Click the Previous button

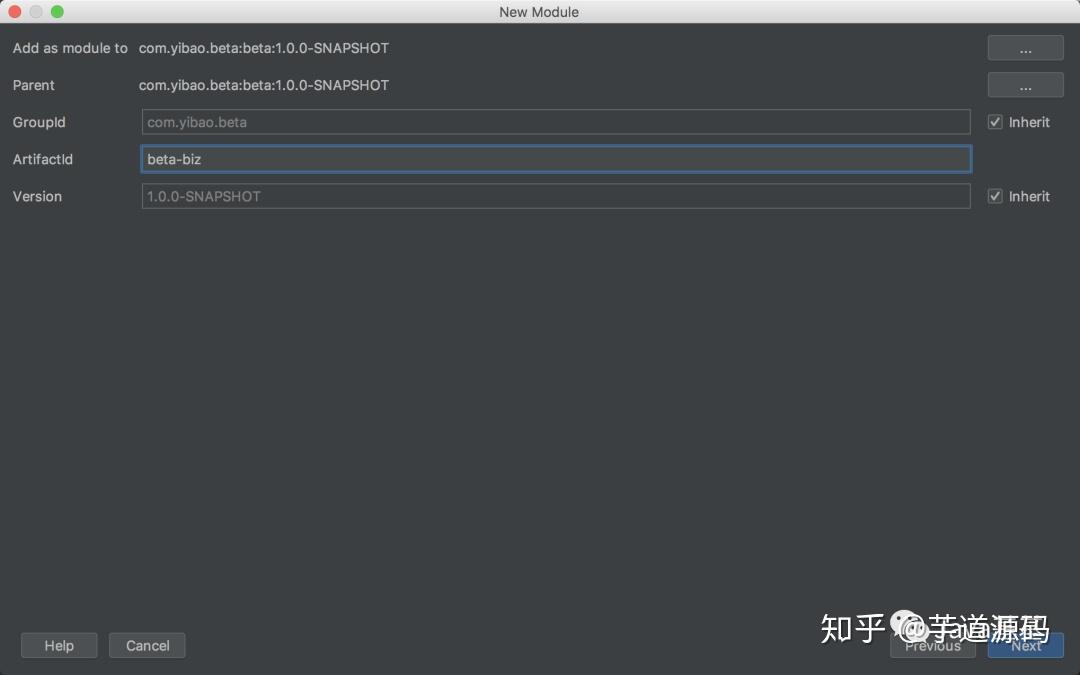coord(932,645)
